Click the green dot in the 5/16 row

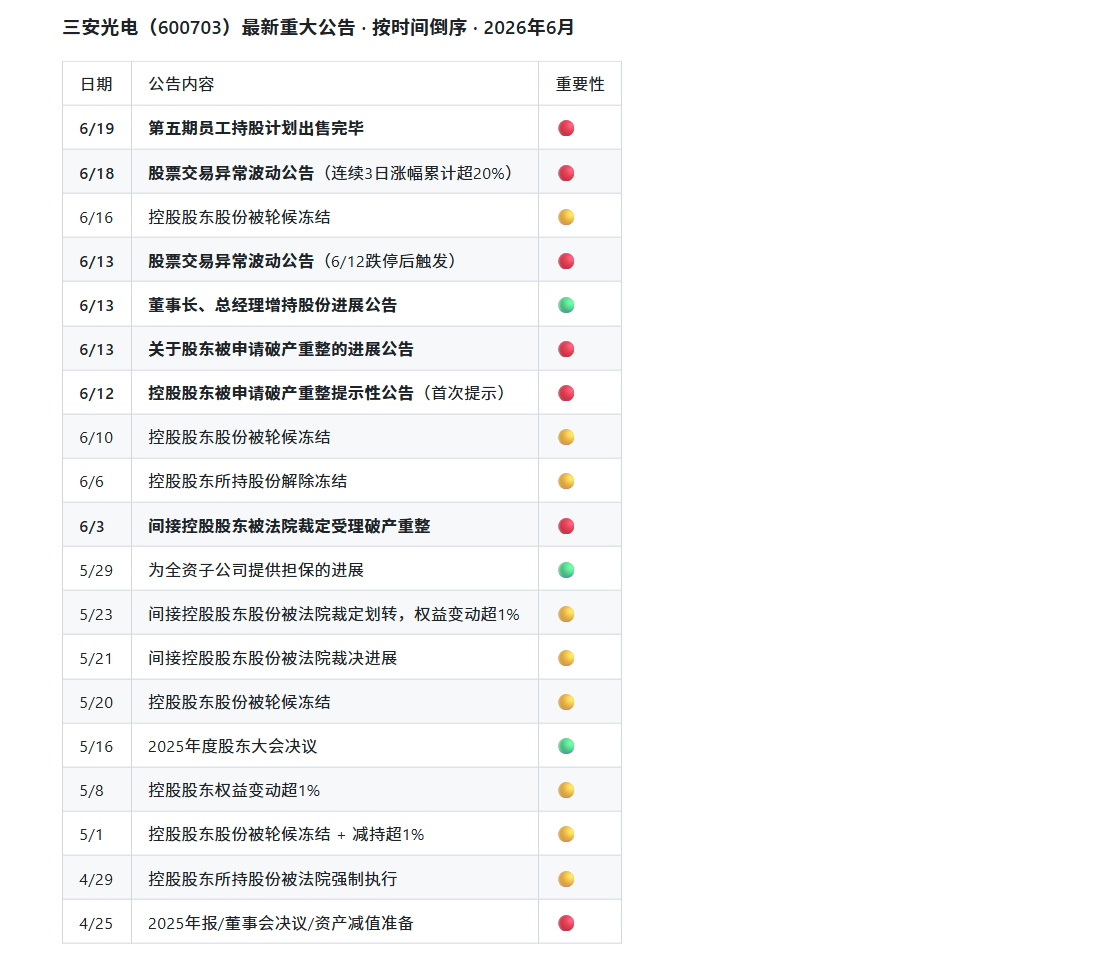[x=566, y=746]
